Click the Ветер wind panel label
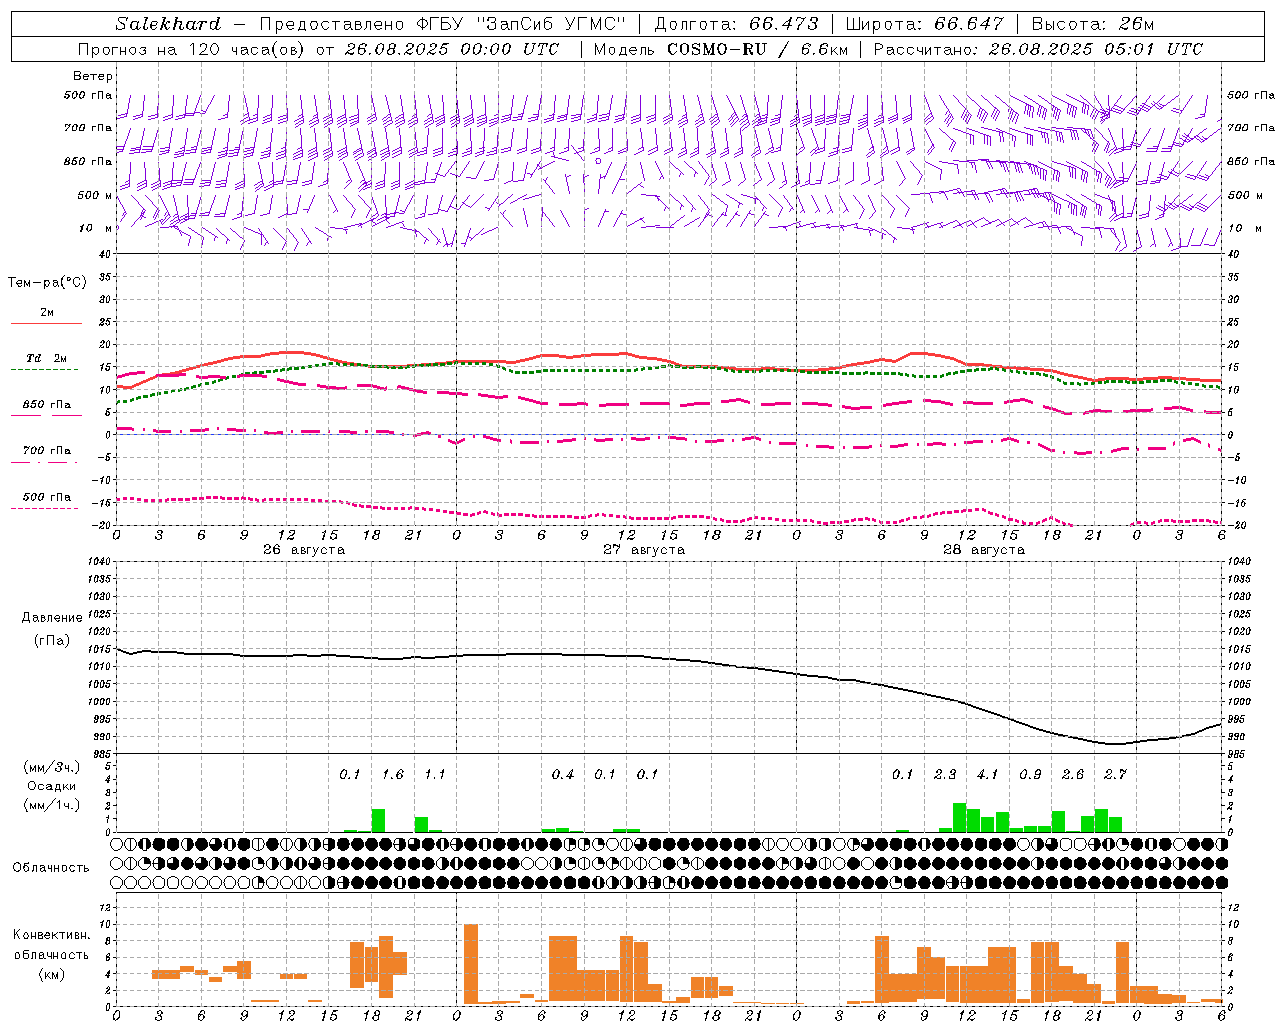Viewport: 1280px width, 1024px height. 93,76
